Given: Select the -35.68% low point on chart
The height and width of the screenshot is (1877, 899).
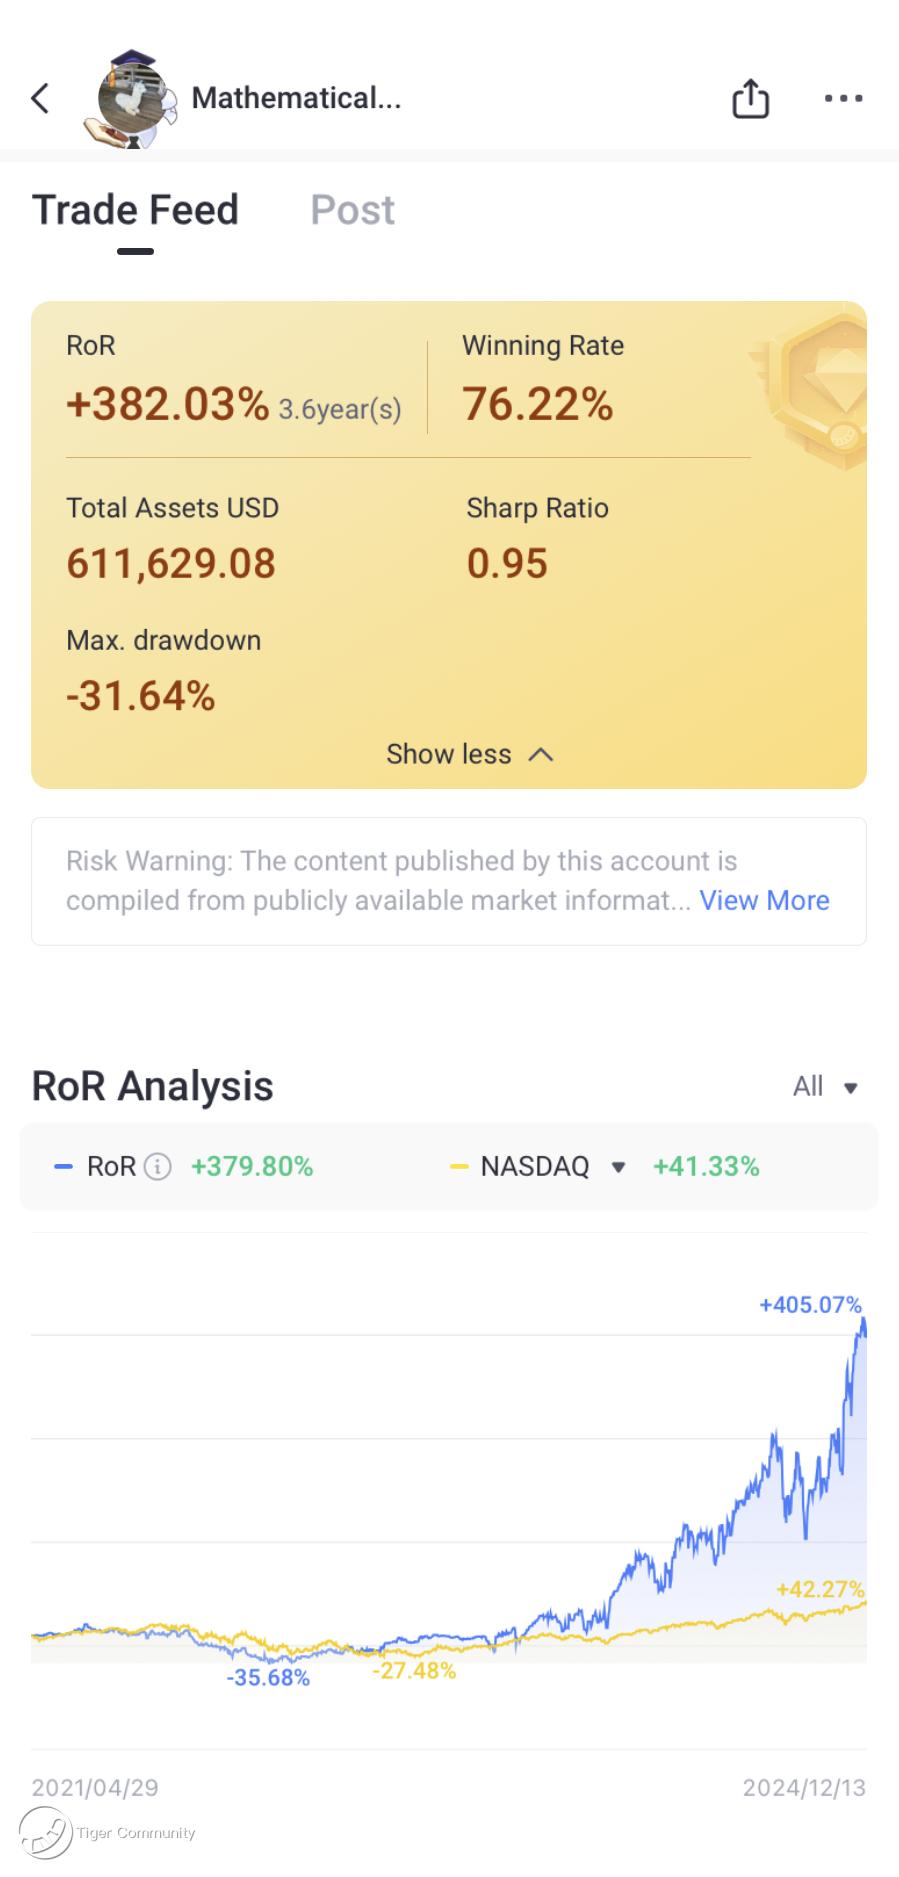Looking at the screenshot, I should (x=268, y=1678).
